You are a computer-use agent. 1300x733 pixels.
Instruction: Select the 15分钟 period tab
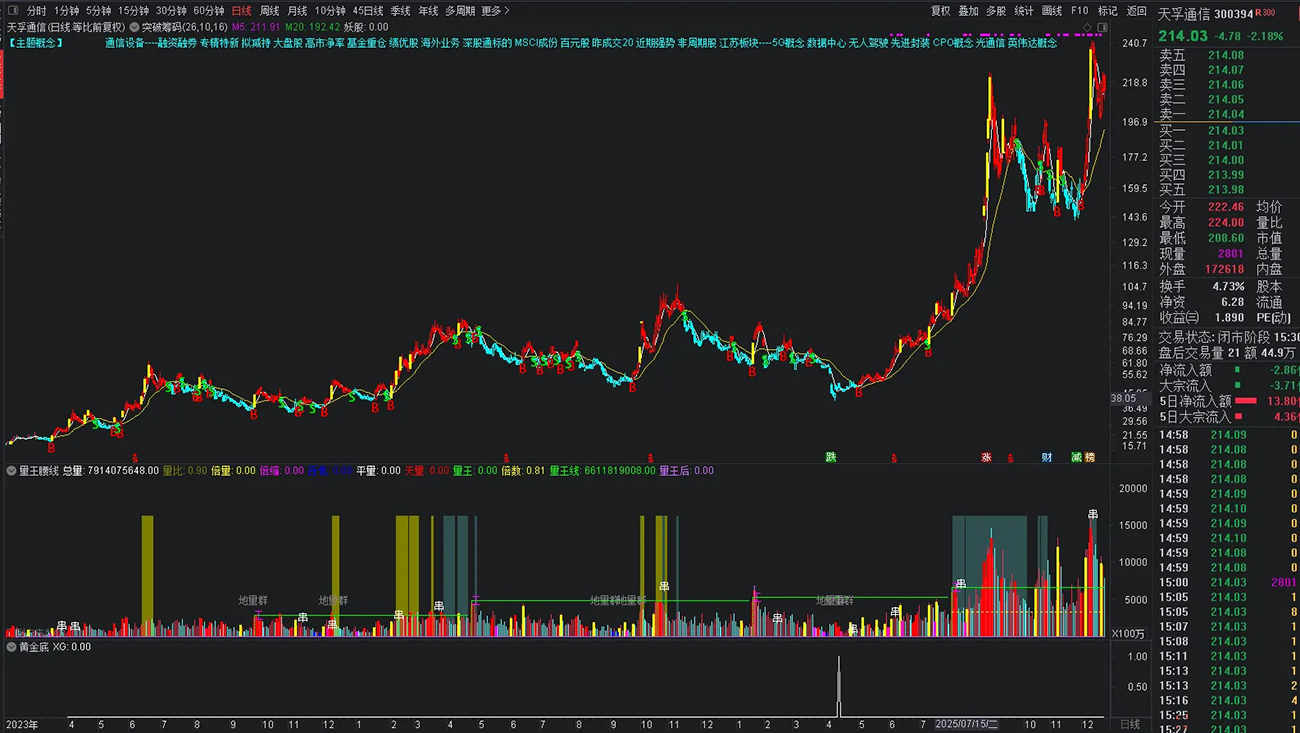tap(133, 11)
